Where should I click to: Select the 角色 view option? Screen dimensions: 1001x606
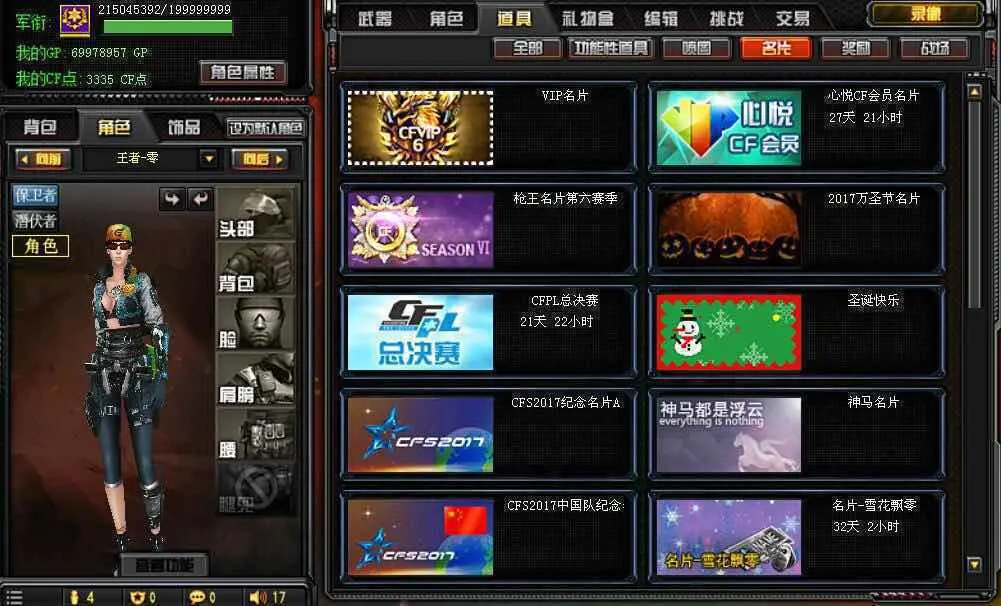pyautogui.click(x=40, y=246)
